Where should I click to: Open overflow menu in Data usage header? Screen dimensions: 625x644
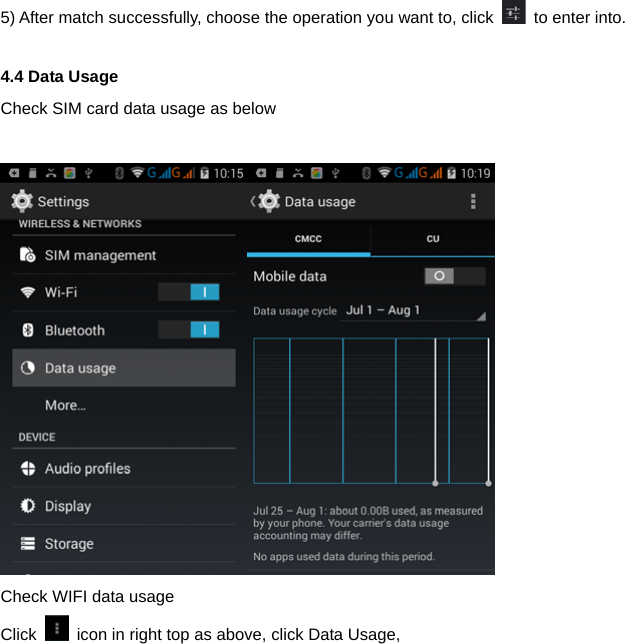473,202
